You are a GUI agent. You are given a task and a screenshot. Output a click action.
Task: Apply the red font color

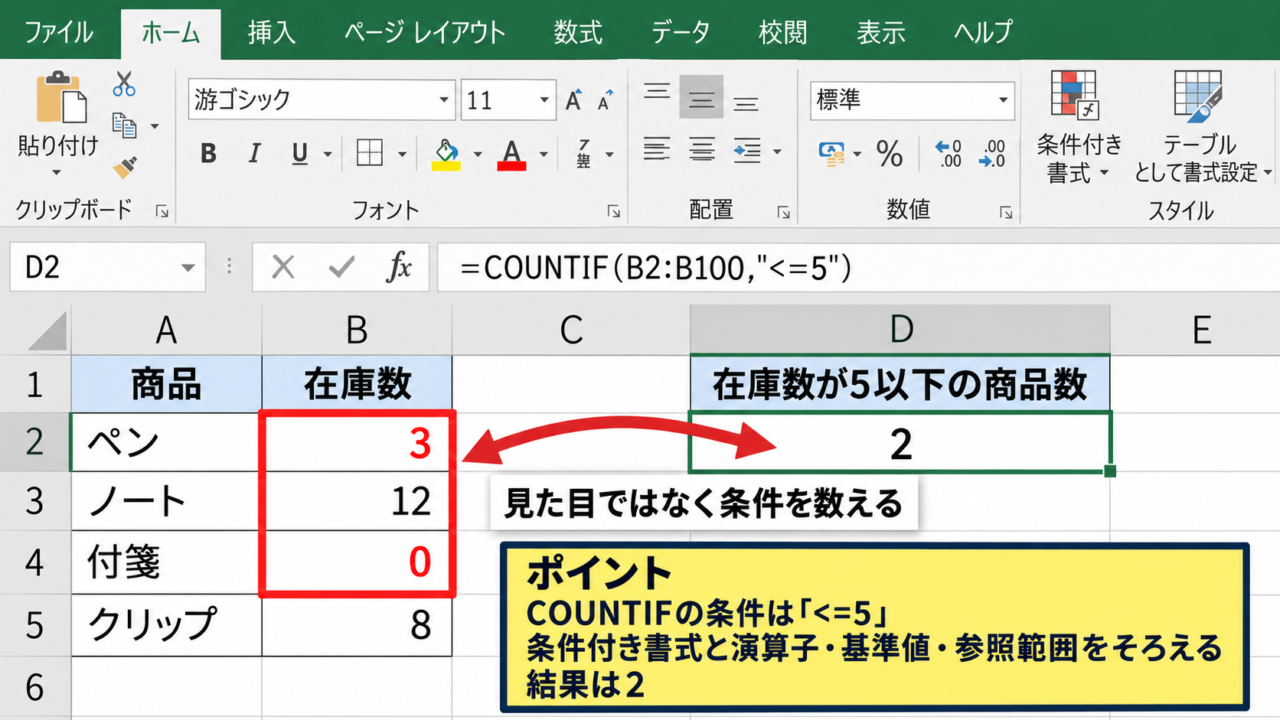512,154
